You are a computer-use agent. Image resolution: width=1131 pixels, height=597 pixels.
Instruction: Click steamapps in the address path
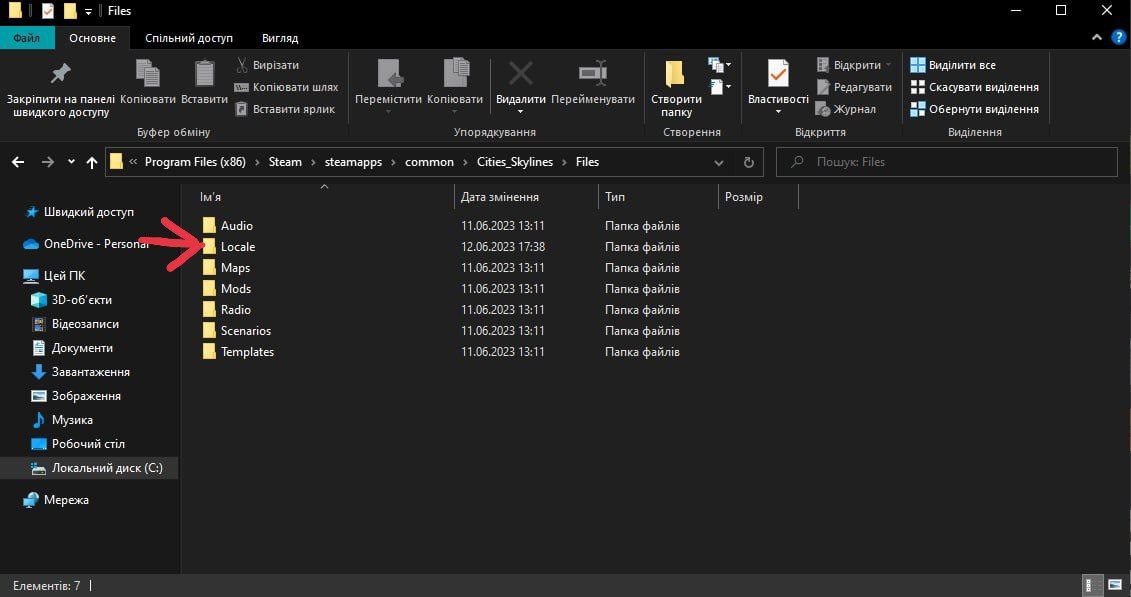(354, 162)
